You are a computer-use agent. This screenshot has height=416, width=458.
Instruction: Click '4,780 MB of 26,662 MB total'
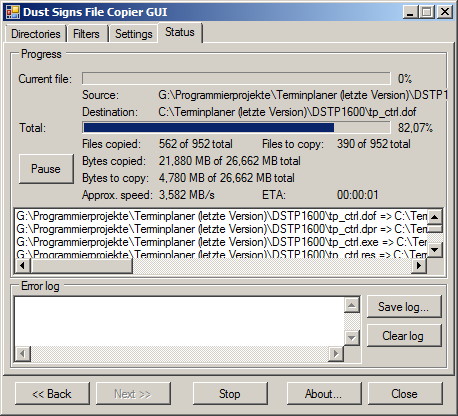click(227, 178)
